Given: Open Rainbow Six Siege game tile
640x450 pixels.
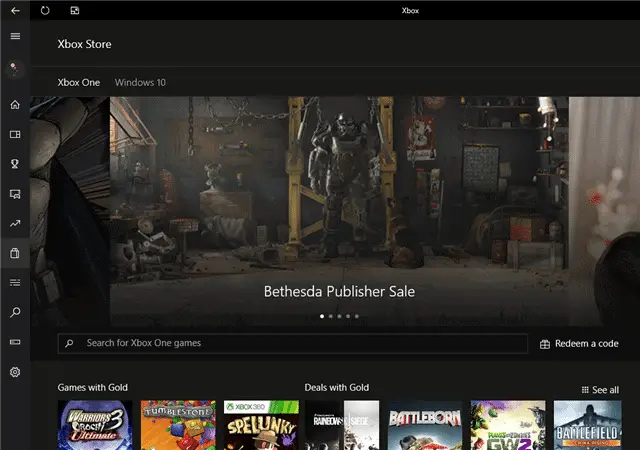Looking at the screenshot, I should (x=342, y=425).
